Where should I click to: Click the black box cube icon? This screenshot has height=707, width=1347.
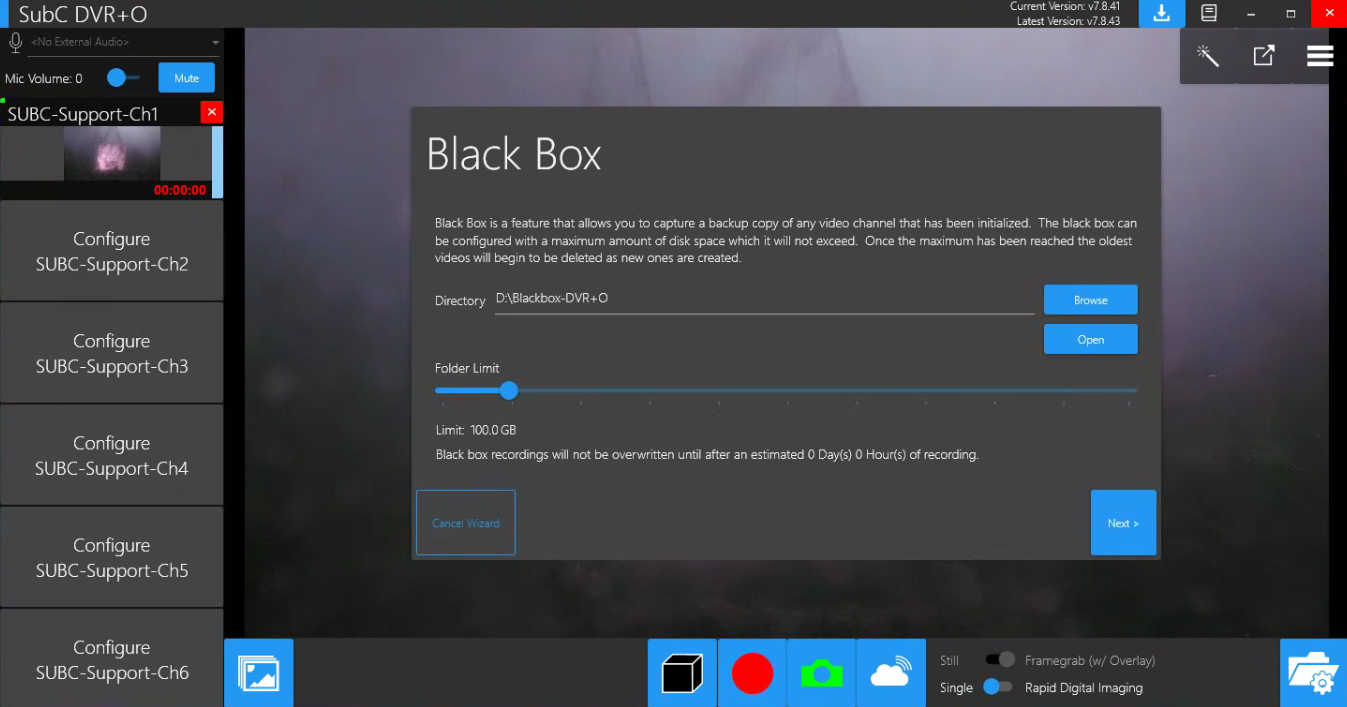pos(682,673)
